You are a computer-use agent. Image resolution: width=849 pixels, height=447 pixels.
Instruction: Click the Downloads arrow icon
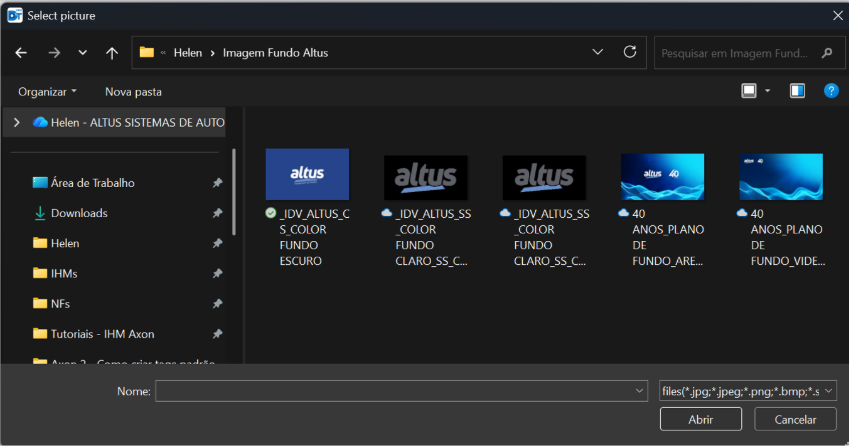pyautogui.click(x=40, y=213)
